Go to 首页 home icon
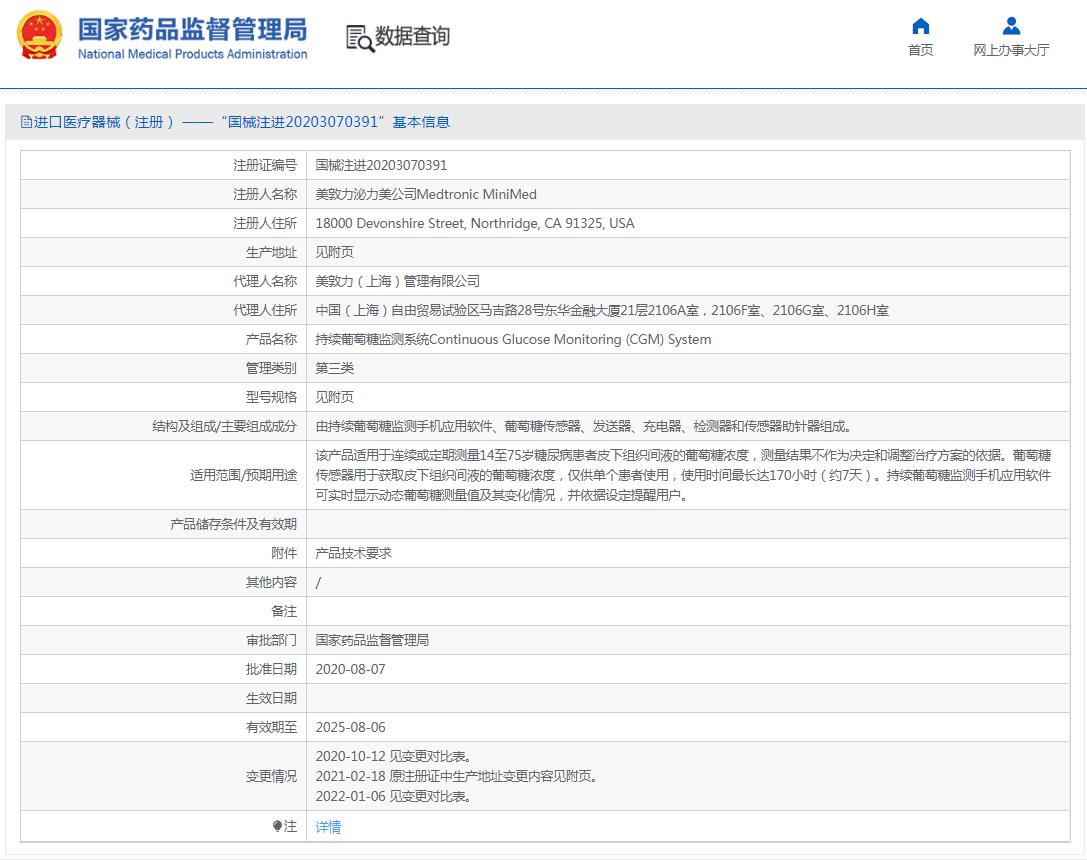1087x860 pixels. click(x=921, y=26)
